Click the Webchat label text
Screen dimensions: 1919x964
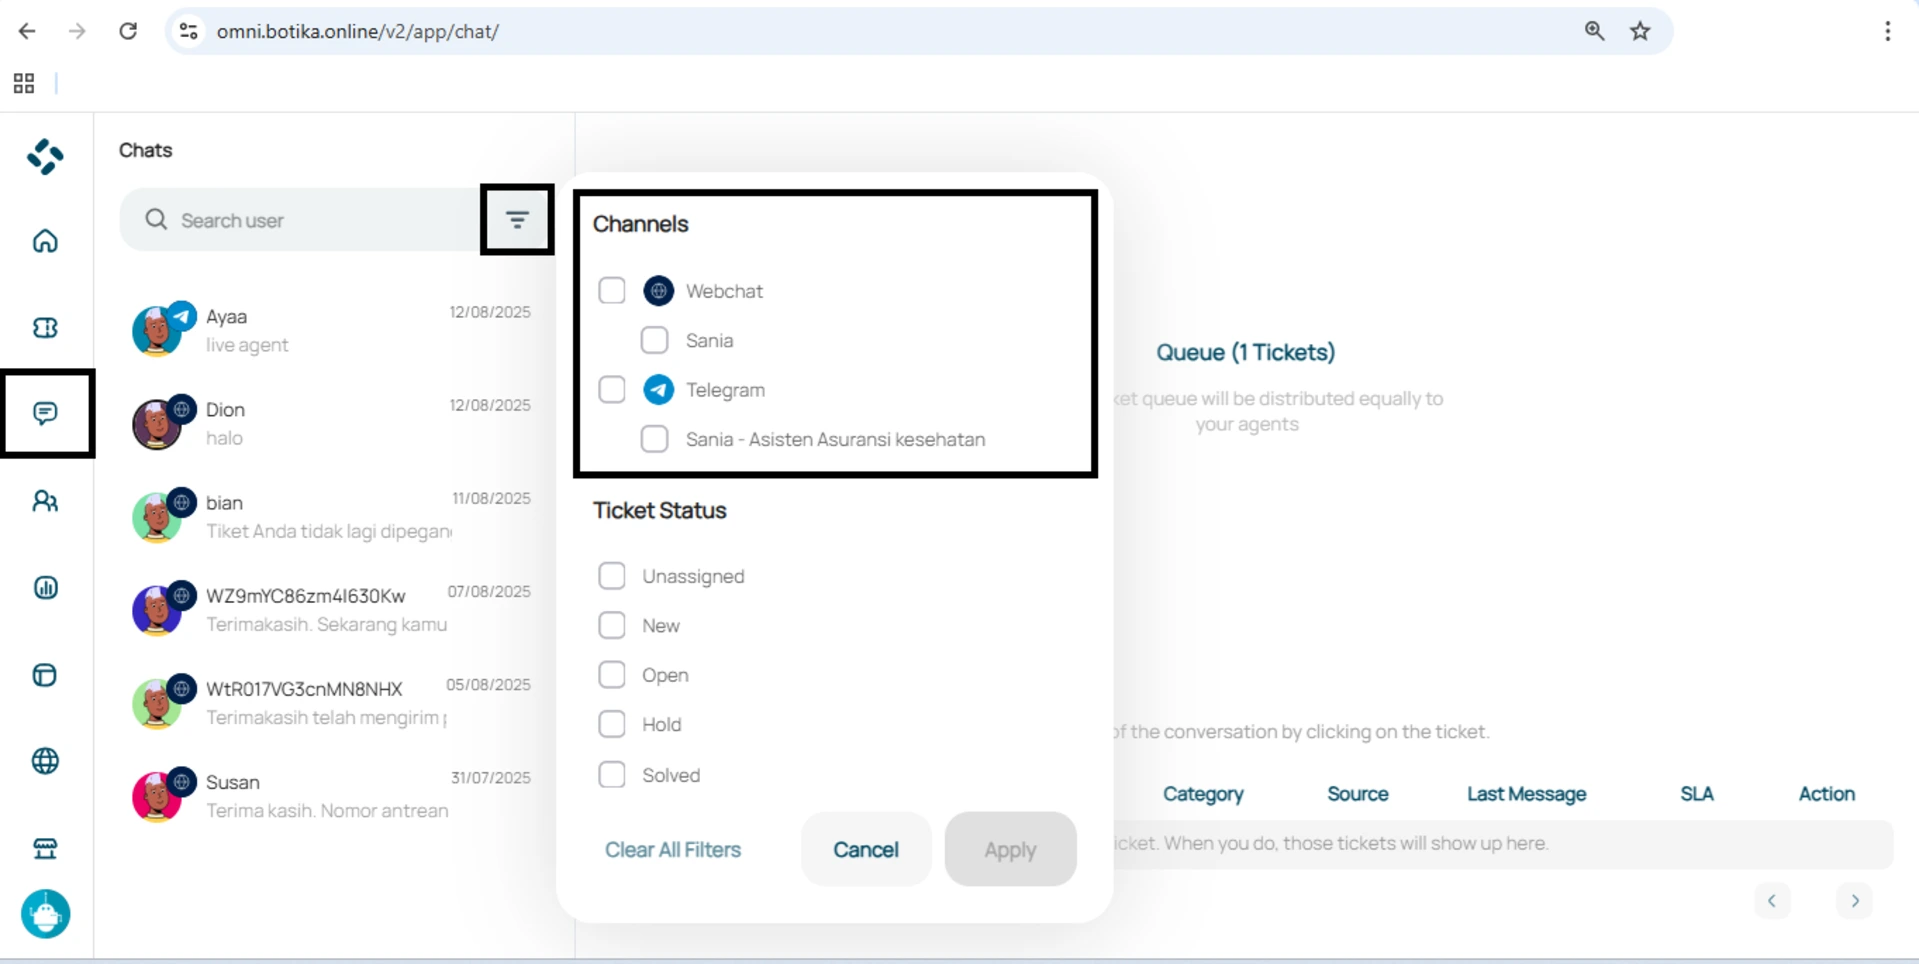[x=724, y=291]
